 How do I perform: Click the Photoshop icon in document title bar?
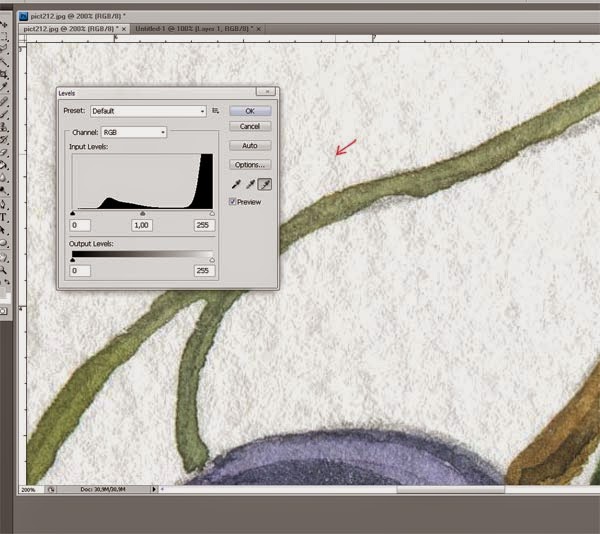click(x=23, y=16)
